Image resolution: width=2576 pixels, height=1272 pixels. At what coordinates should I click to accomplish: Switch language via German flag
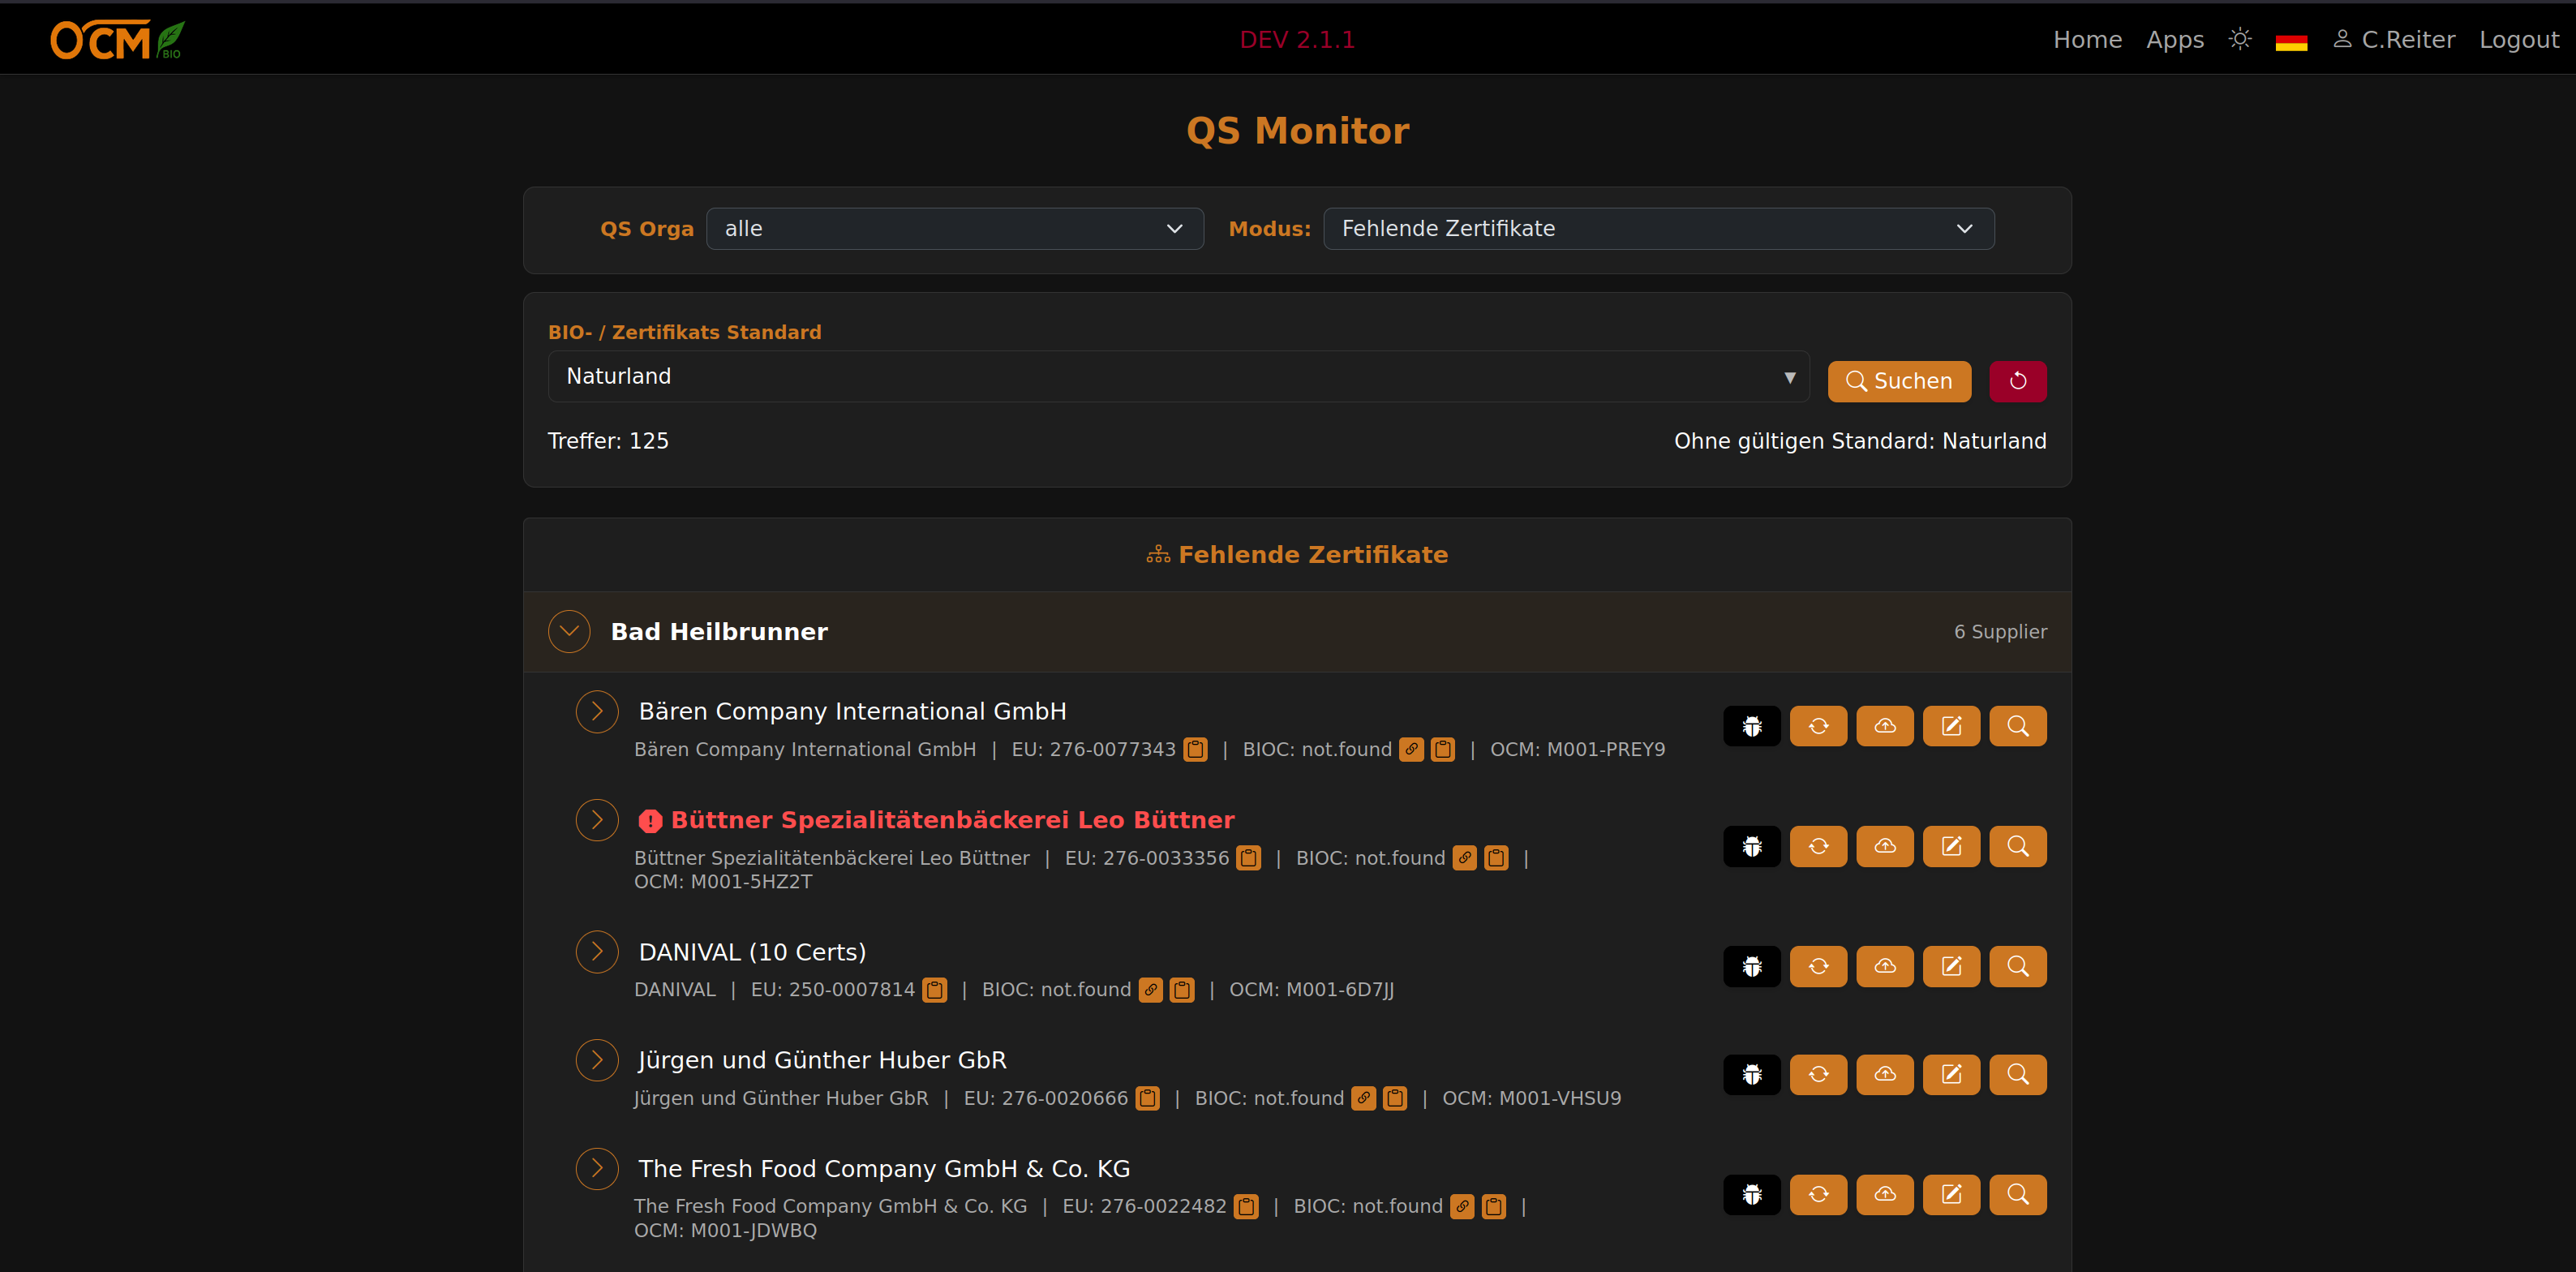(2291, 41)
